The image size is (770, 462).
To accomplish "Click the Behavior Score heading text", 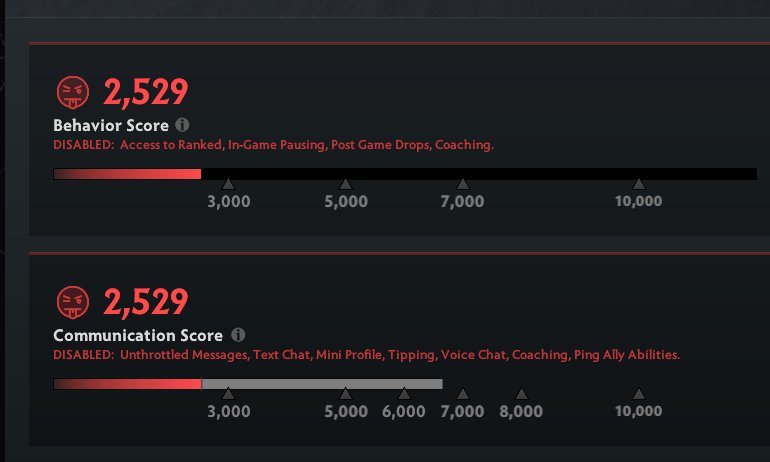I will point(111,127).
